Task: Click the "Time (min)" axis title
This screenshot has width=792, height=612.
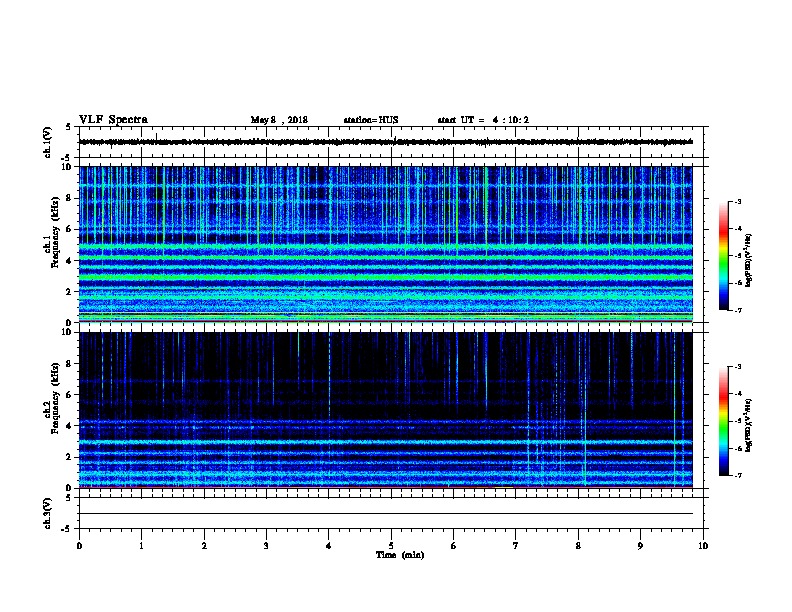Action: (400, 555)
